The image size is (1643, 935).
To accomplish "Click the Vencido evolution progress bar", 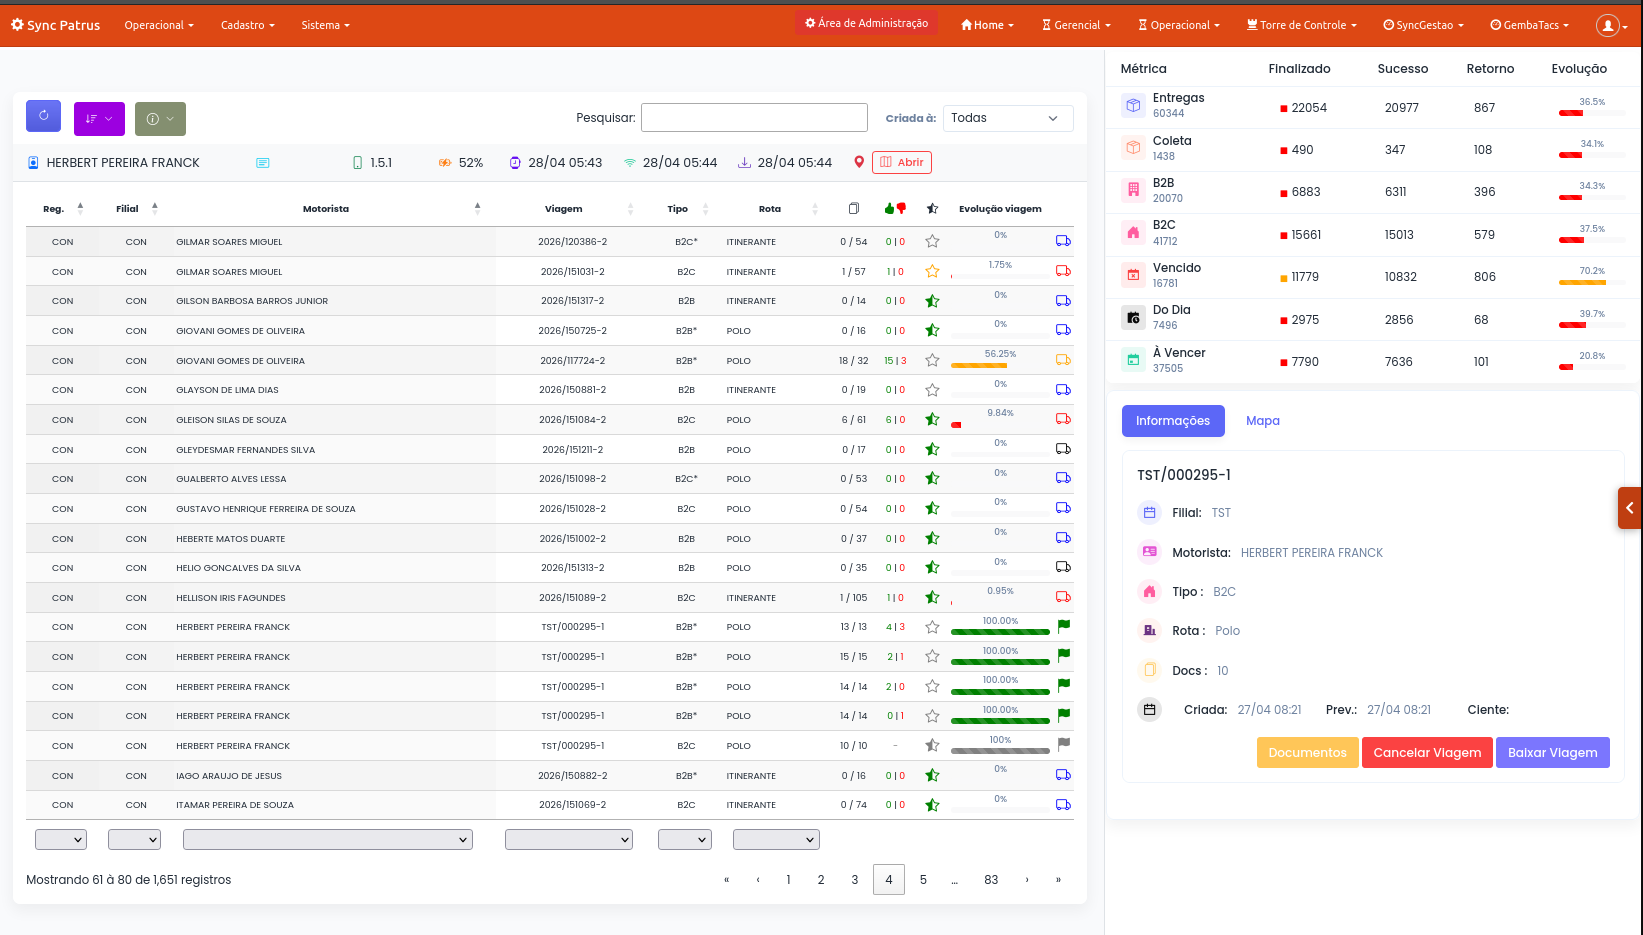I will (1592, 282).
